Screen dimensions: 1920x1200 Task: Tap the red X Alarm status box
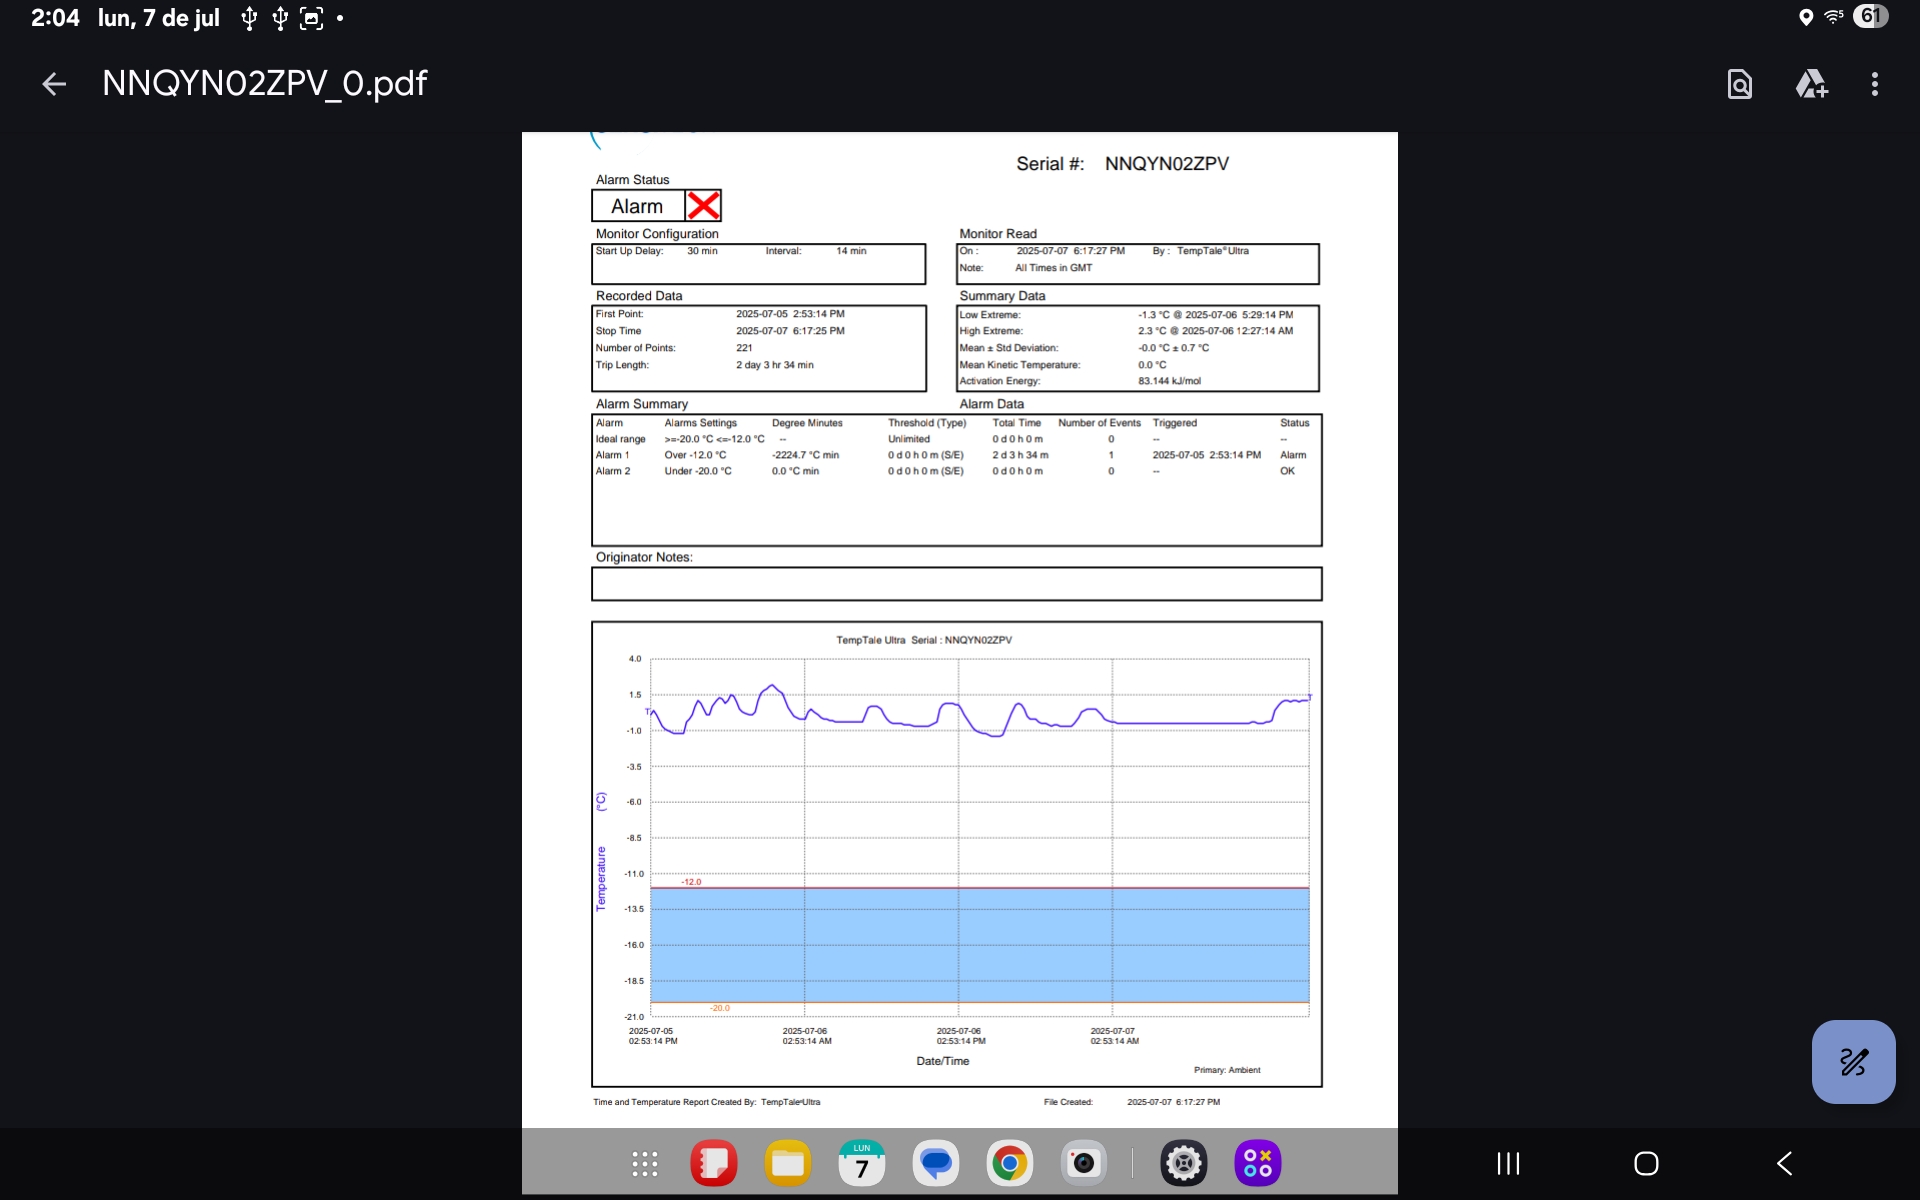tap(703, 206)
